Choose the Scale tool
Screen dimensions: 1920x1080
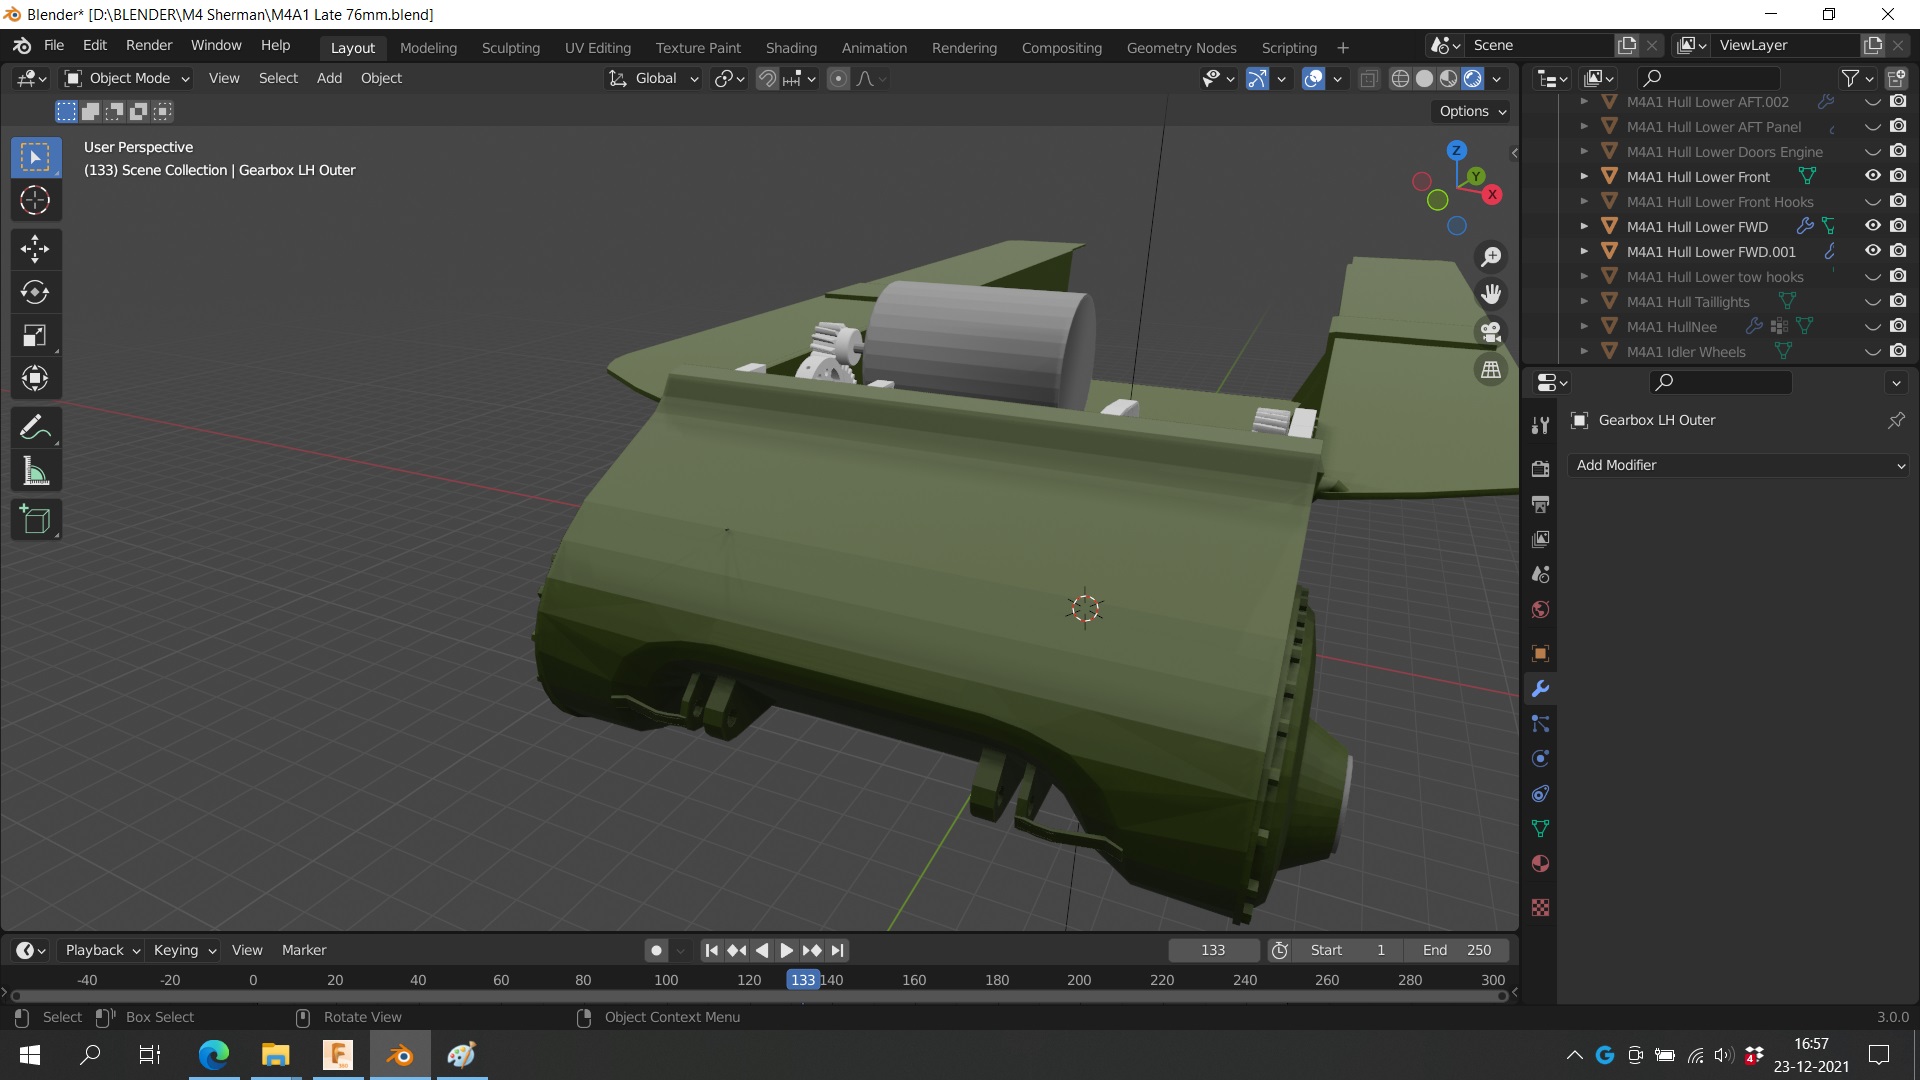tap(35, 336)
